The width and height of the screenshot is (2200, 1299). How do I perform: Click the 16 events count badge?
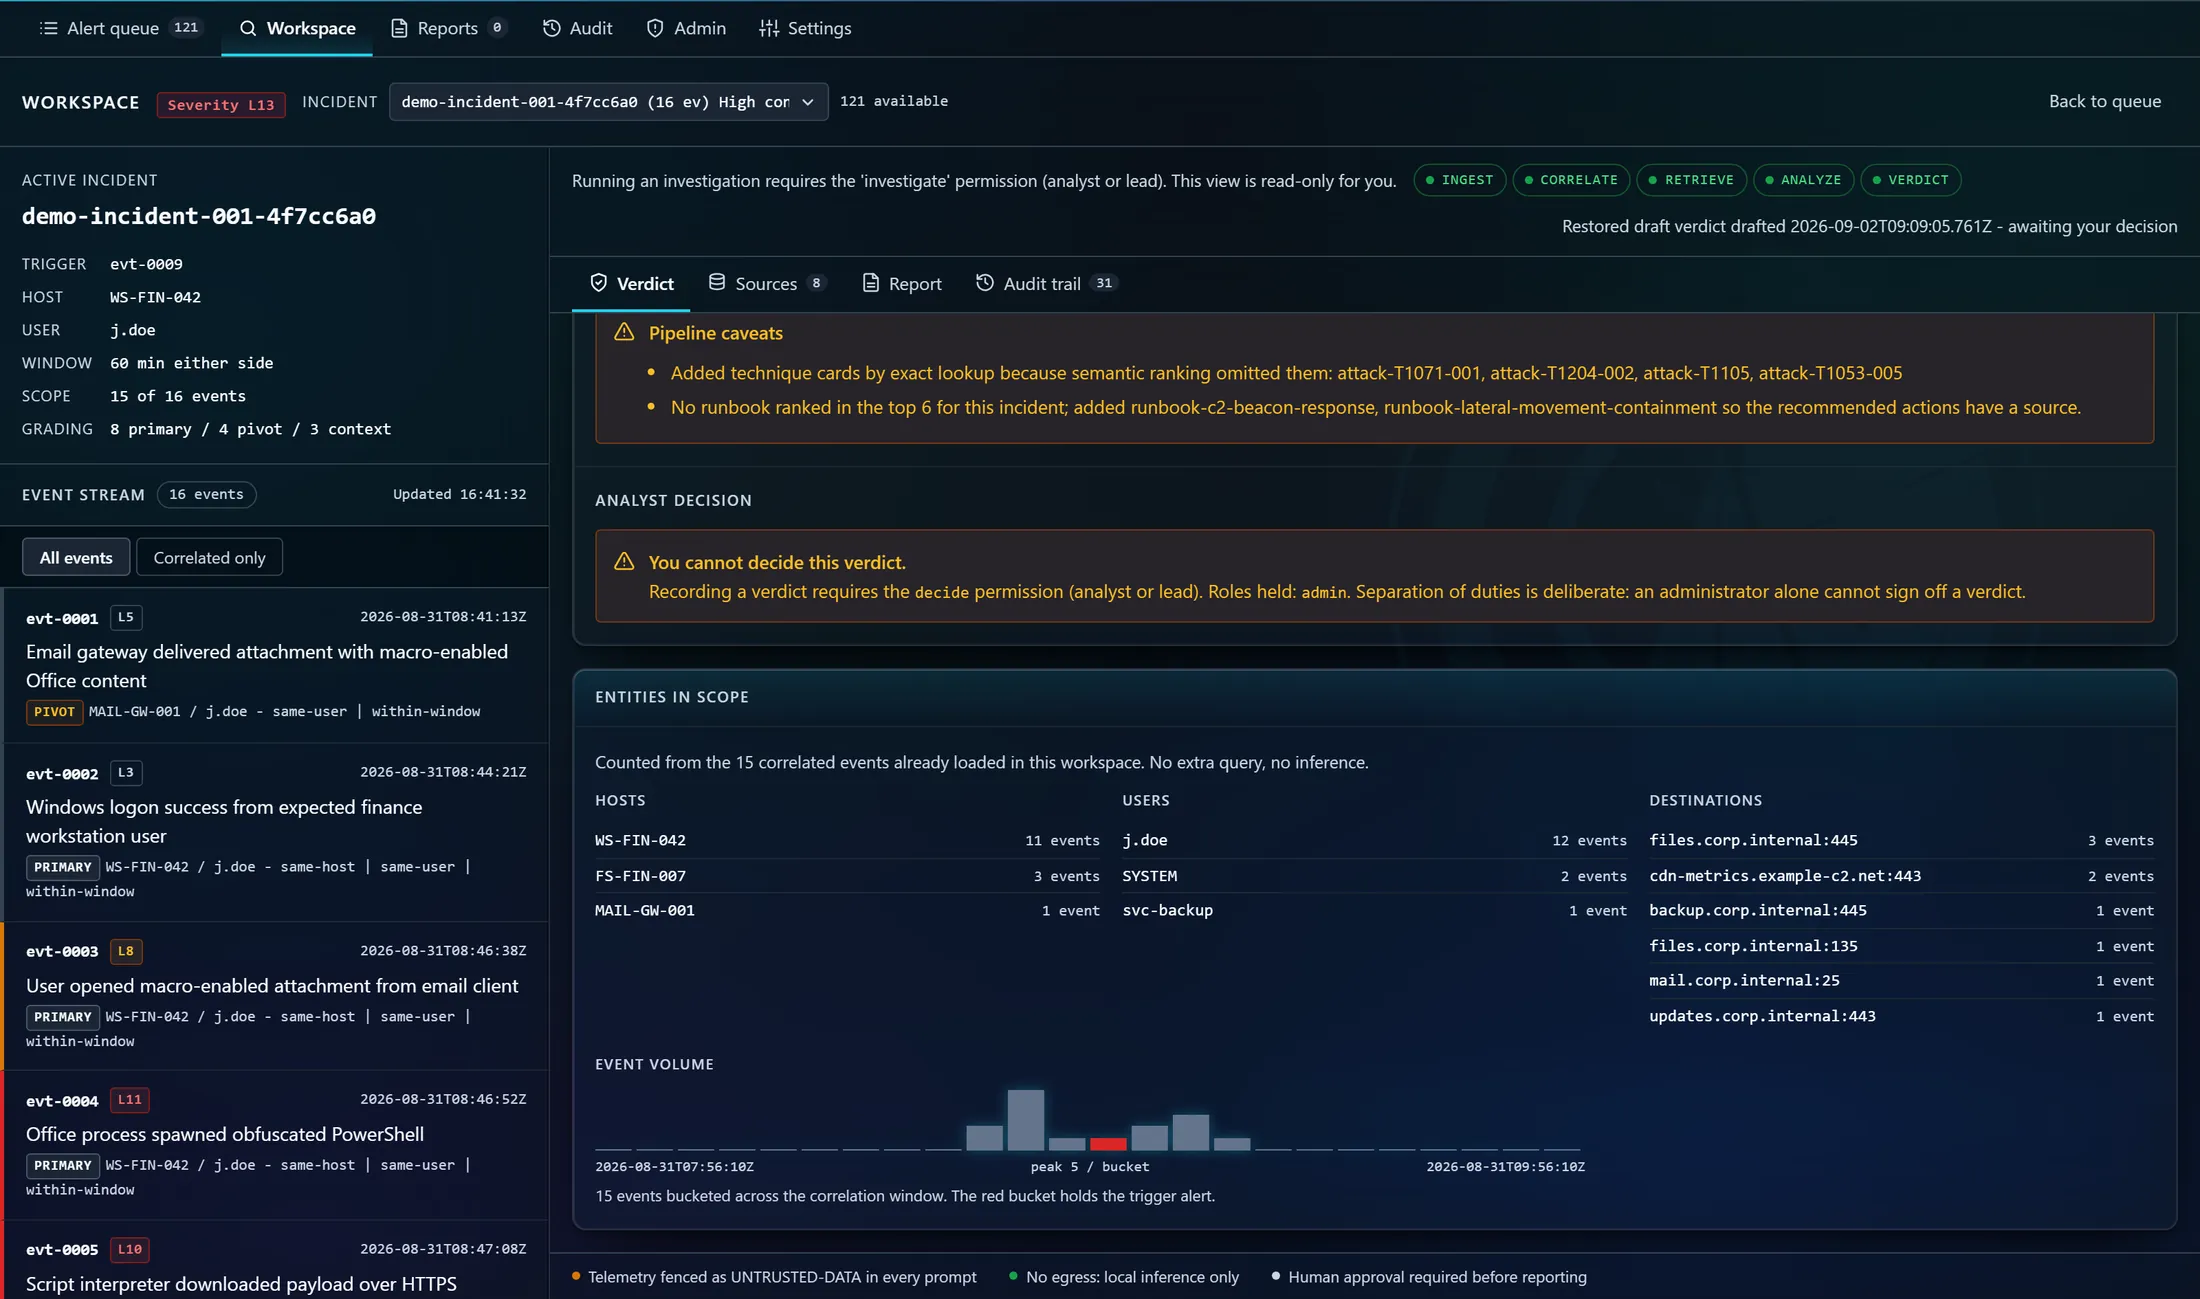coord(206,495)
